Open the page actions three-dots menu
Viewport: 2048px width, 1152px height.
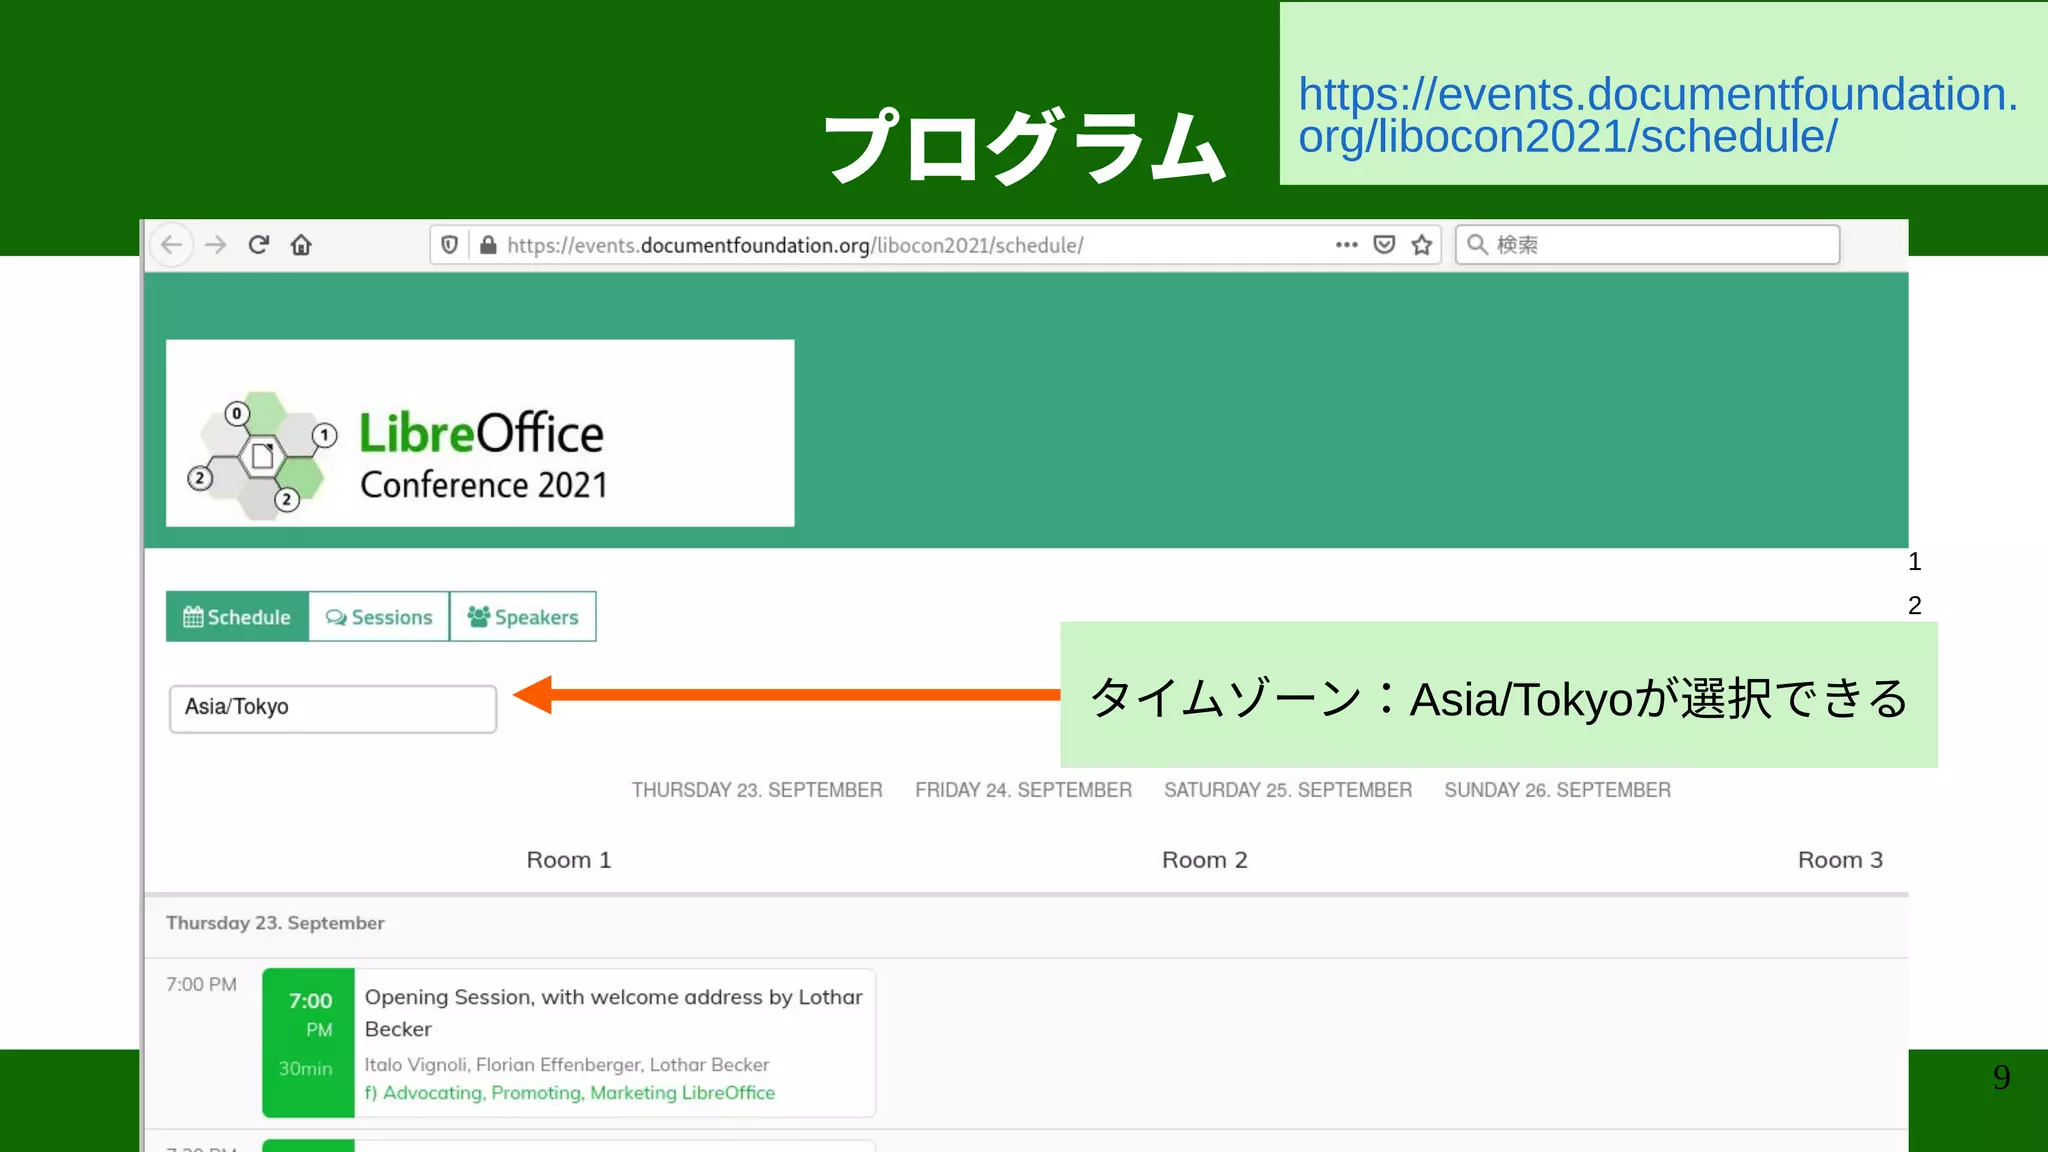tap(1346, 245)
